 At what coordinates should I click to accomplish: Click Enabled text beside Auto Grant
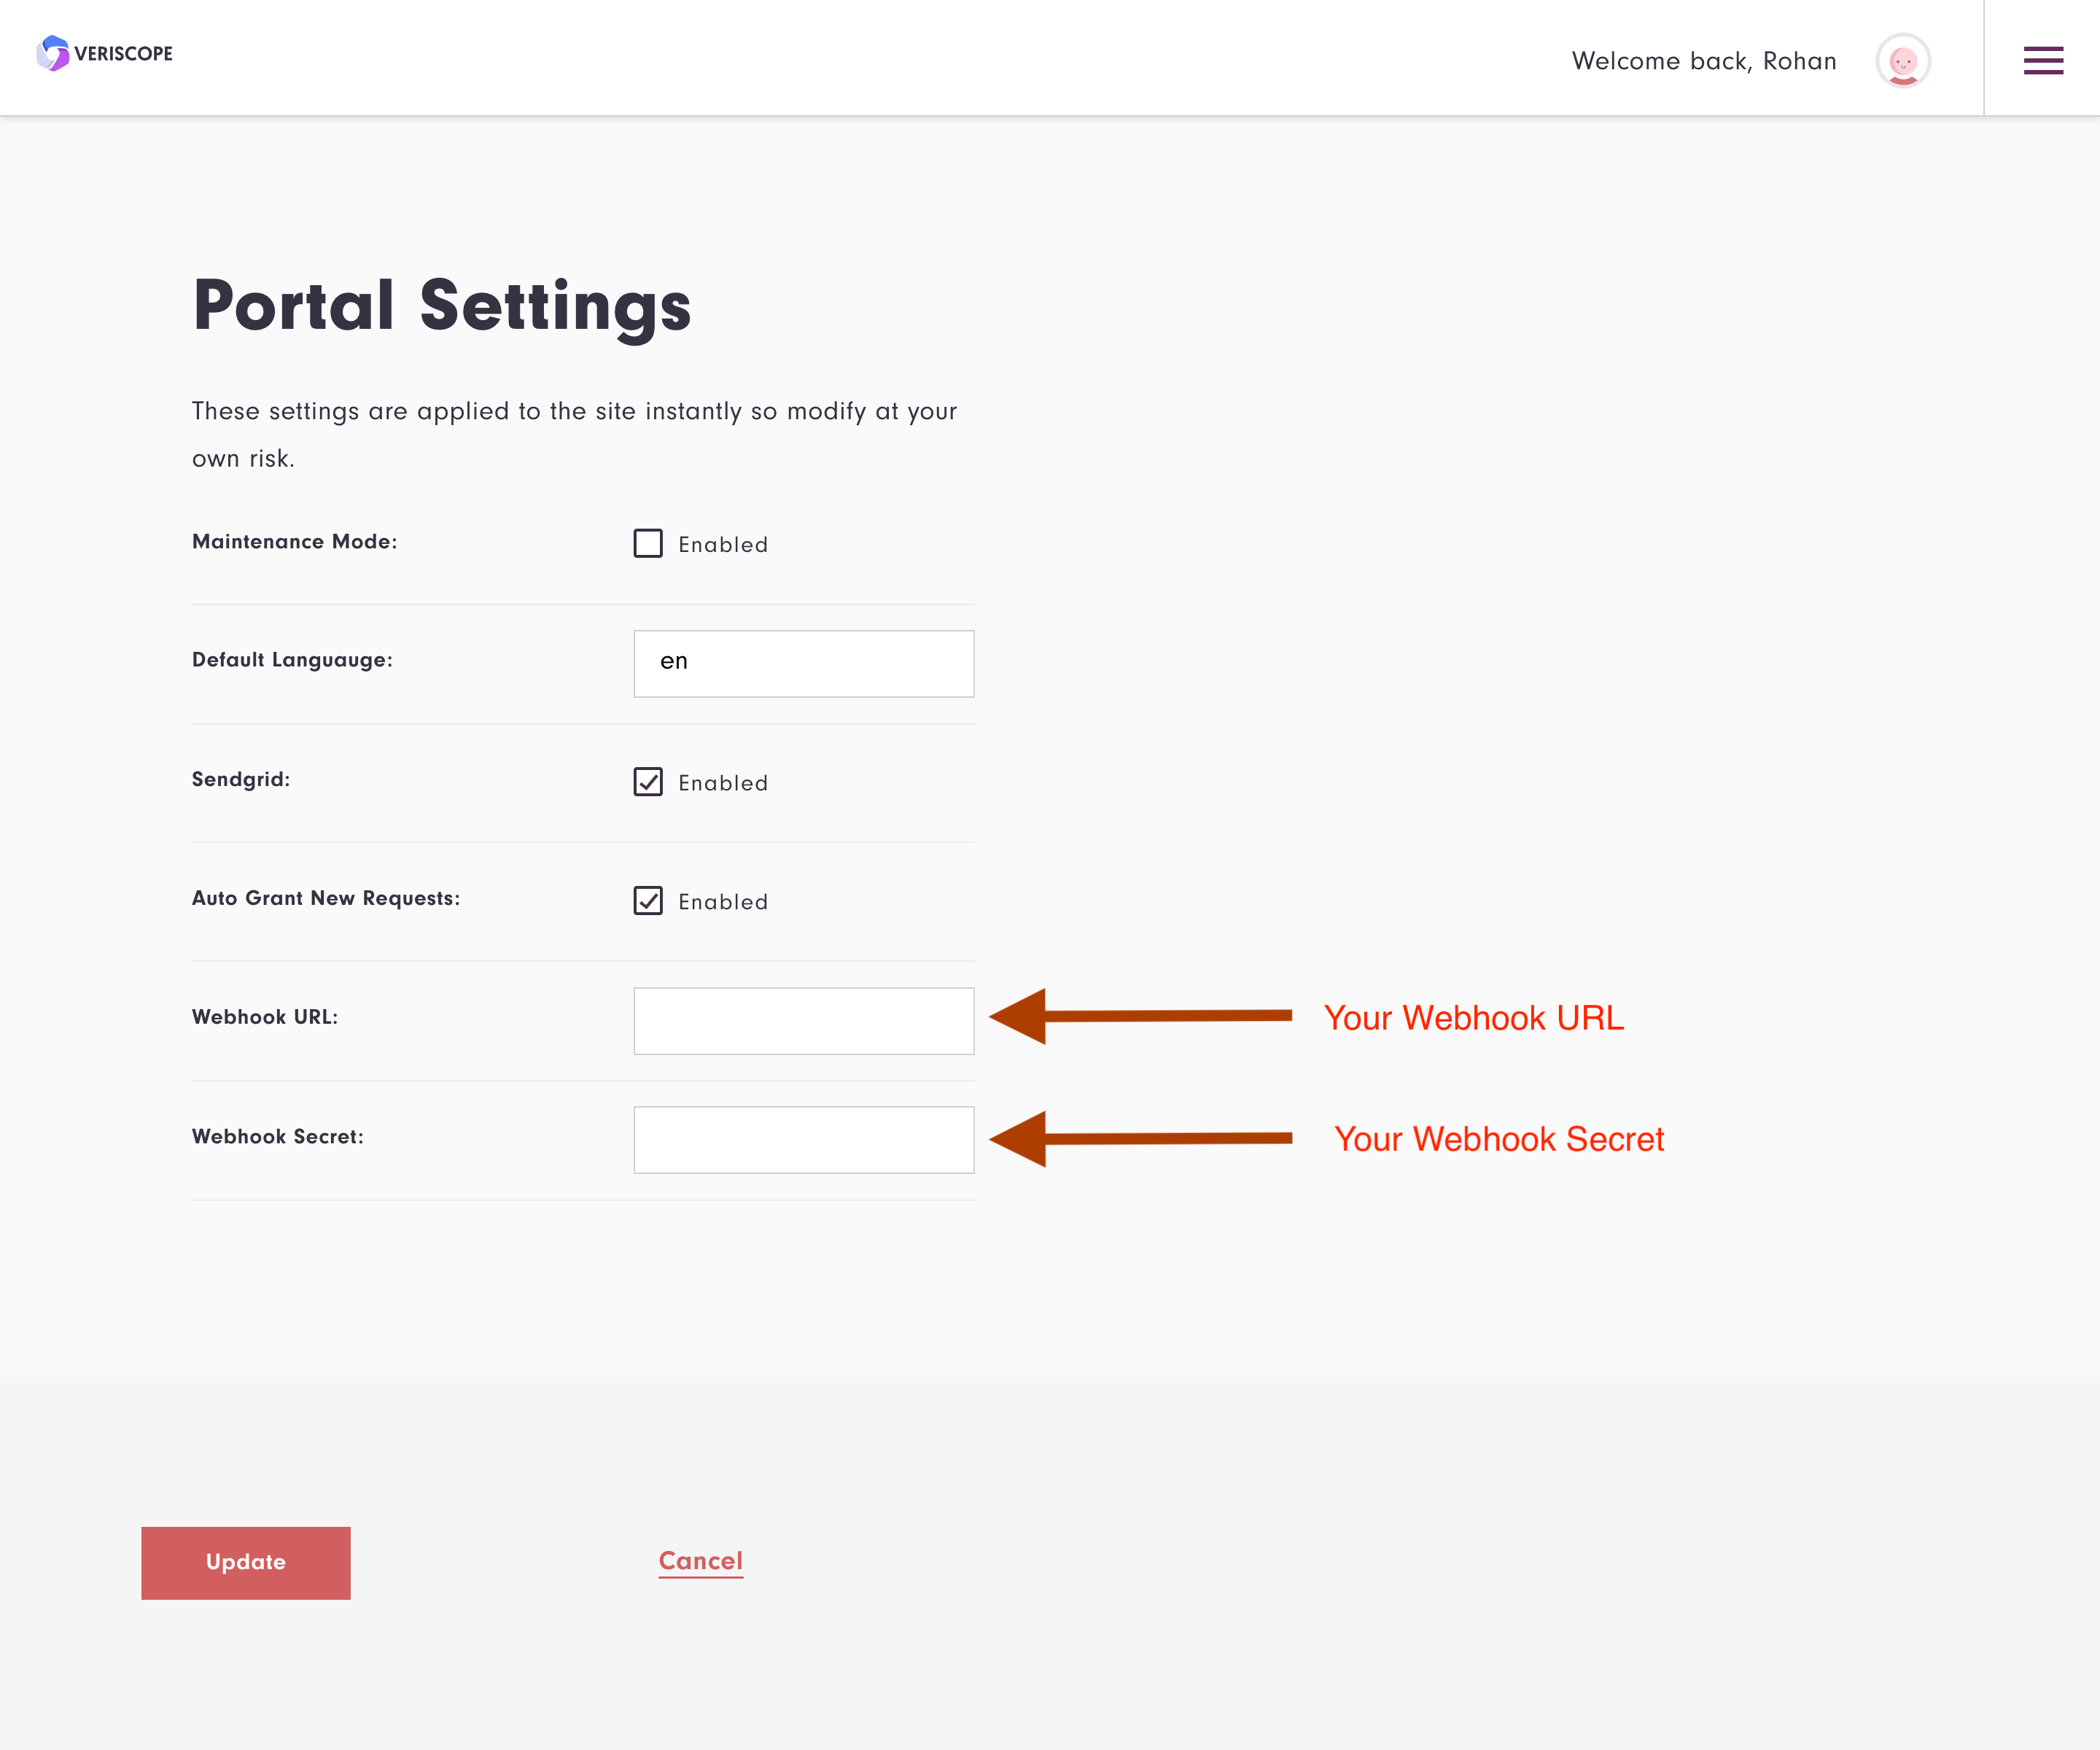click(x=723, y=902)
